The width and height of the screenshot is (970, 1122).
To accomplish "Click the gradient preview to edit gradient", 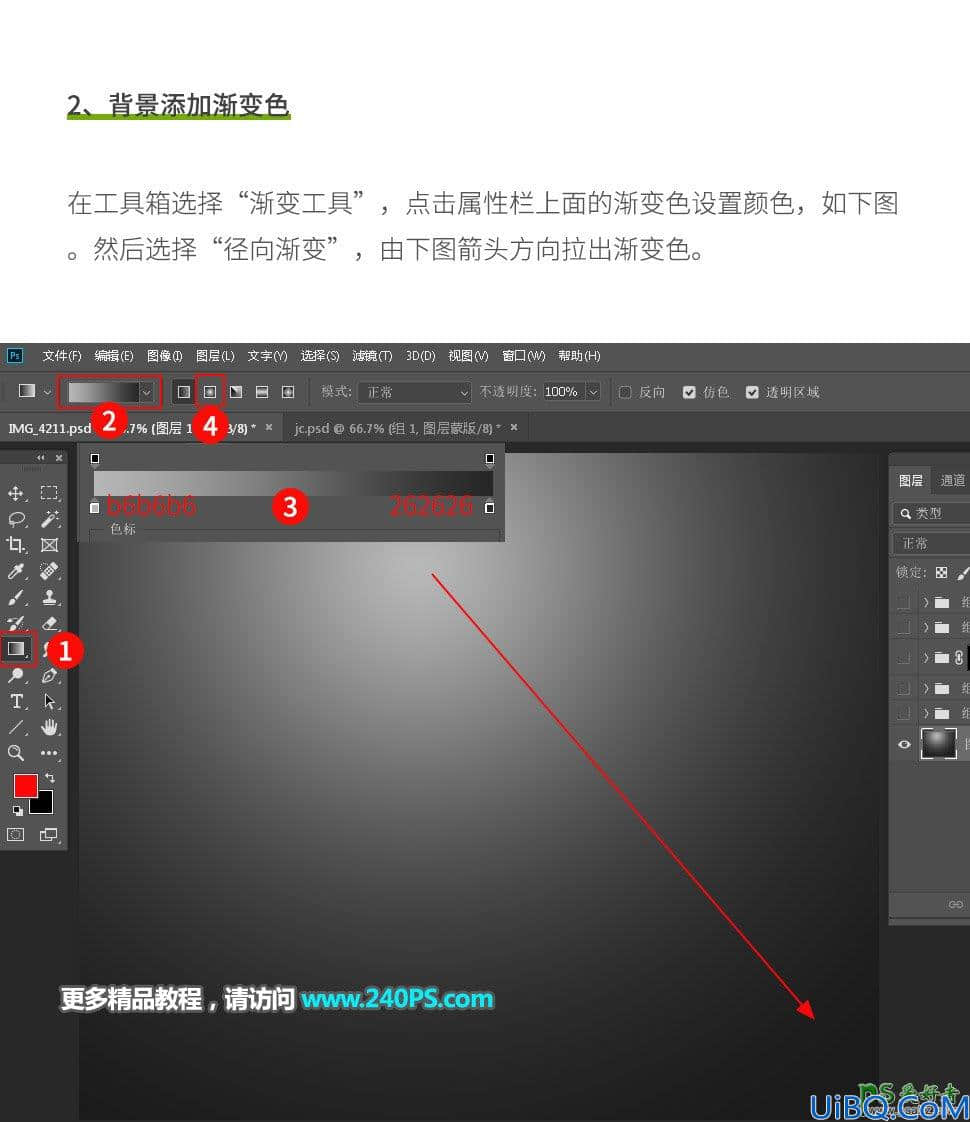I will (x=103, y=392).
